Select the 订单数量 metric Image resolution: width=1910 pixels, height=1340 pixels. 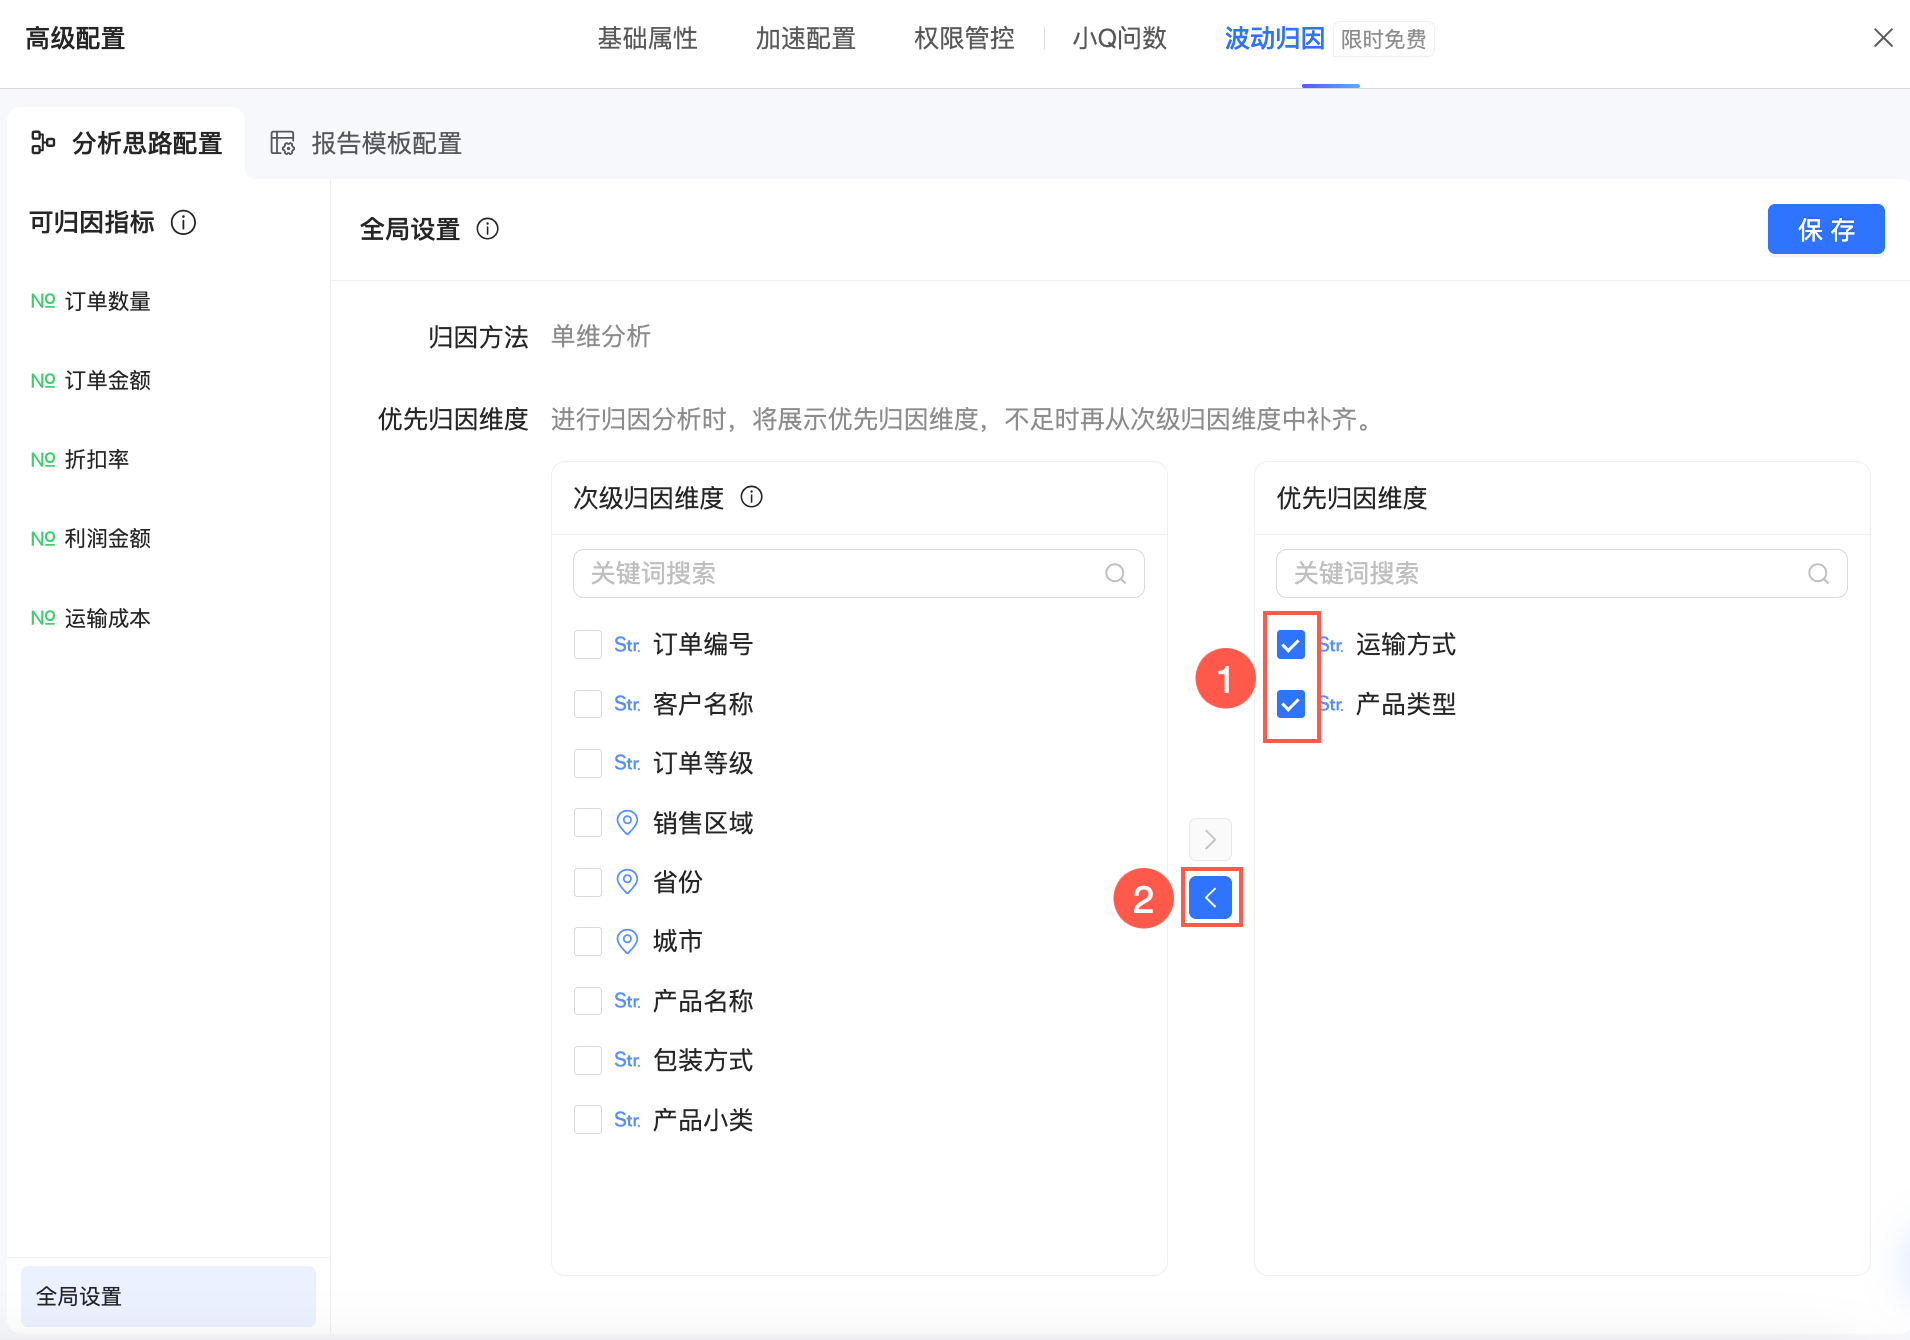(x=107, y=301)
